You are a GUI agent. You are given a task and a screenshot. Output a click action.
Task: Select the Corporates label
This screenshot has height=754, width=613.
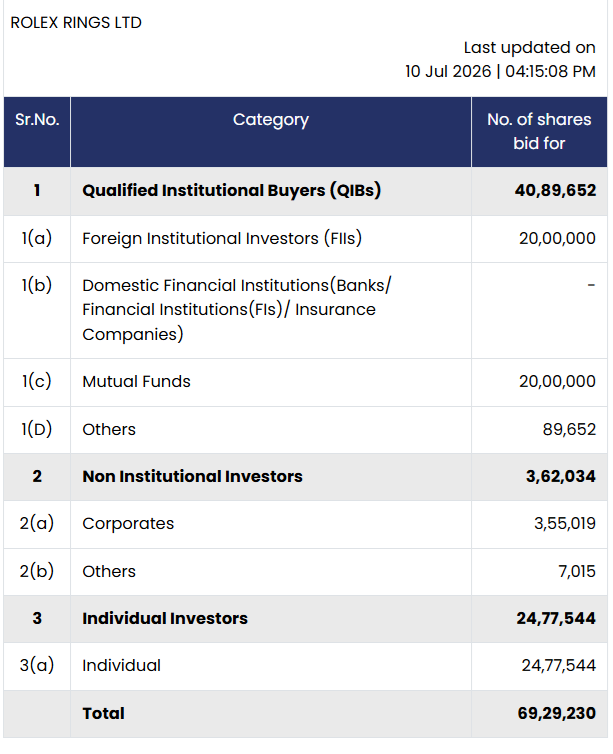click(x=128, y=523)
